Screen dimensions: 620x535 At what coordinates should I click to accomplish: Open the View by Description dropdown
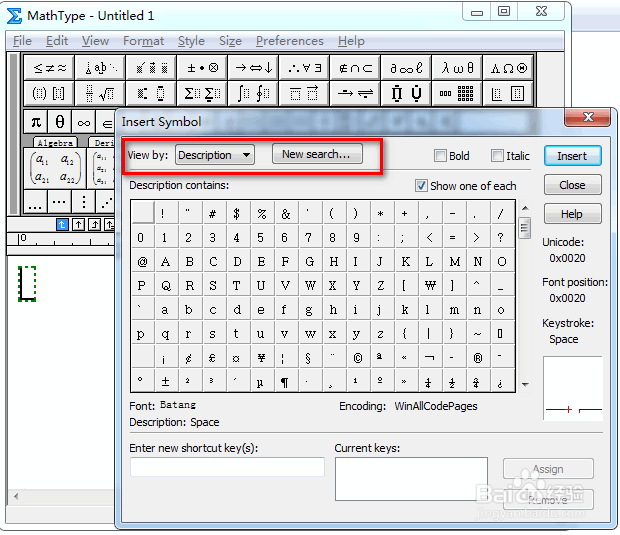[215, 155]
